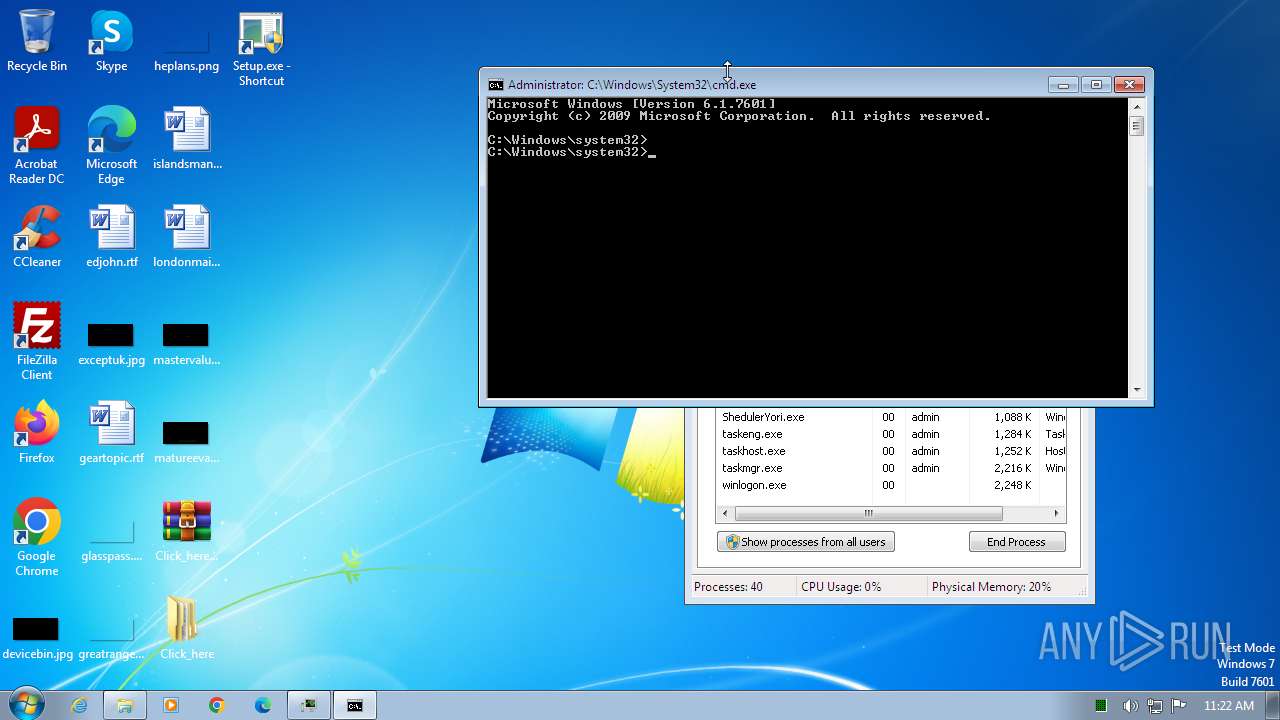Click the End Process button
The width and height of the screenshot is (1280, 720).
tap(1017, 542)
